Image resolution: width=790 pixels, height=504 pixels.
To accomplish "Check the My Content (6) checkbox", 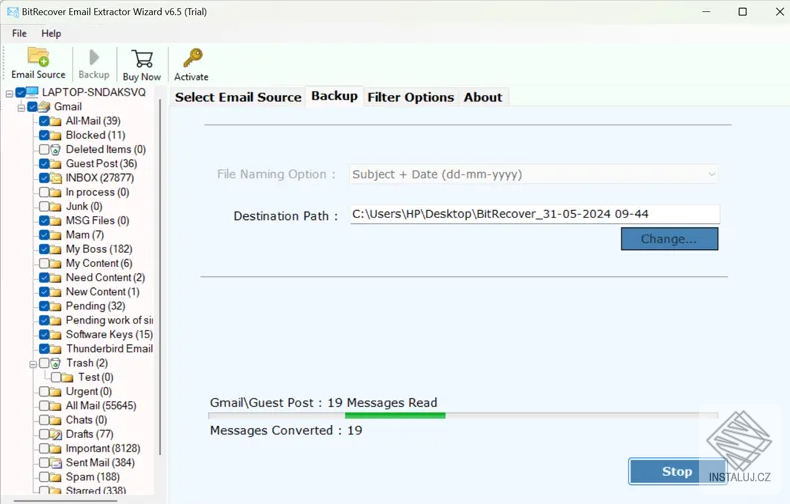I will click(44, 264).
